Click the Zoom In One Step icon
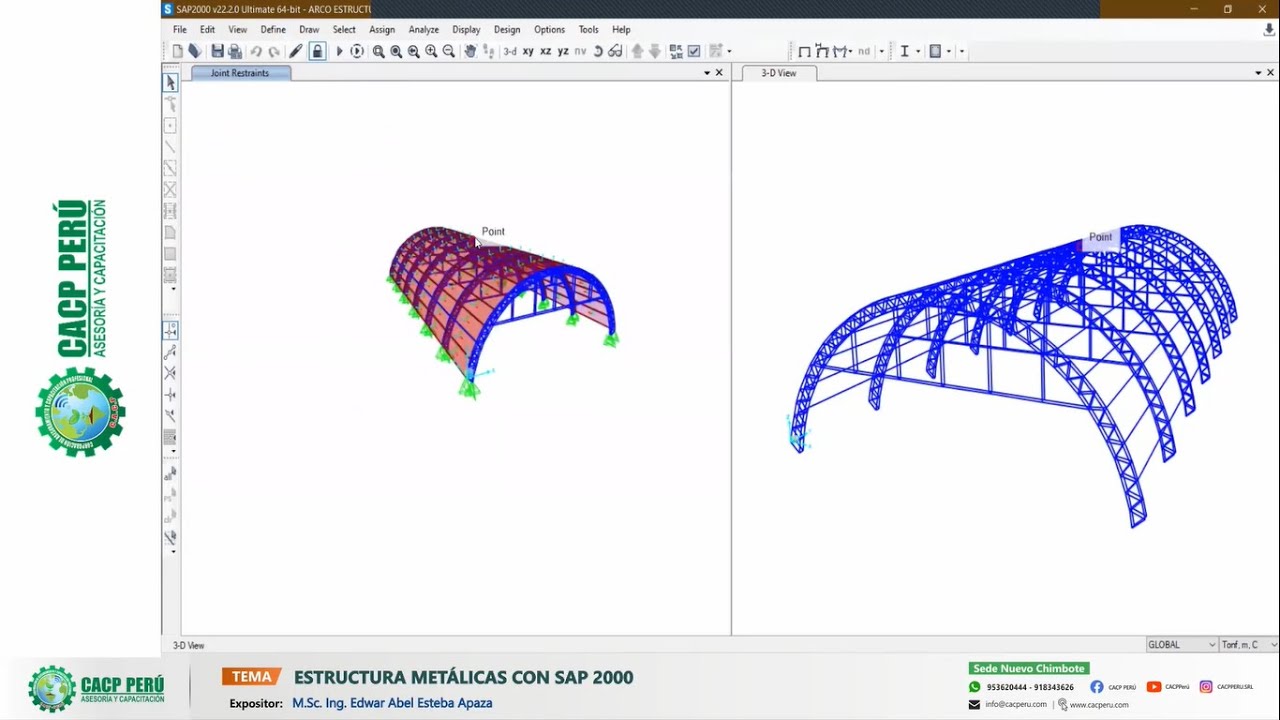The width and height of the screenshot is (1280, 720). click(x=431, y=51)
